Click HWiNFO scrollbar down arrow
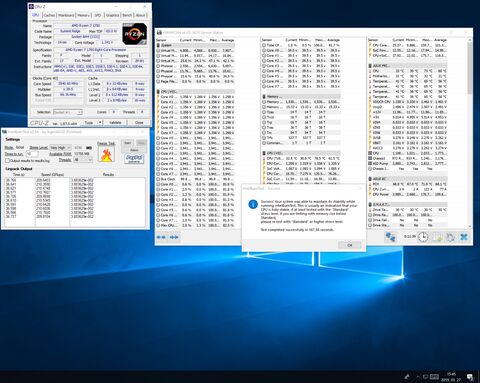 pyautogui.click(x=470, y=226)
